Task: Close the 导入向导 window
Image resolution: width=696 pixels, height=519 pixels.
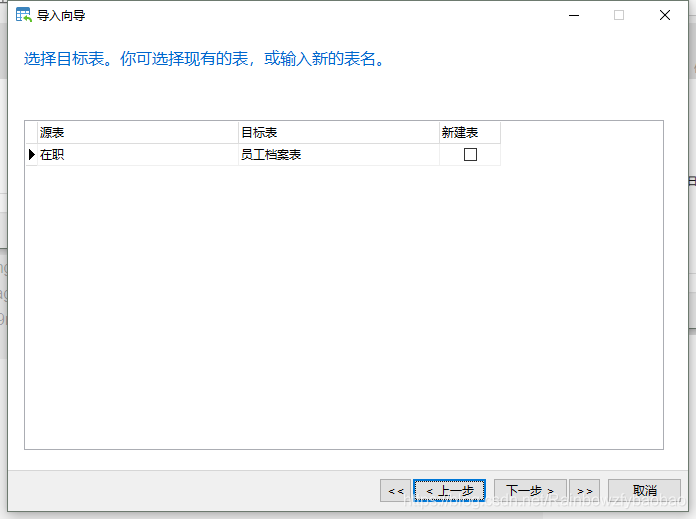Action: tap(664, 15)
